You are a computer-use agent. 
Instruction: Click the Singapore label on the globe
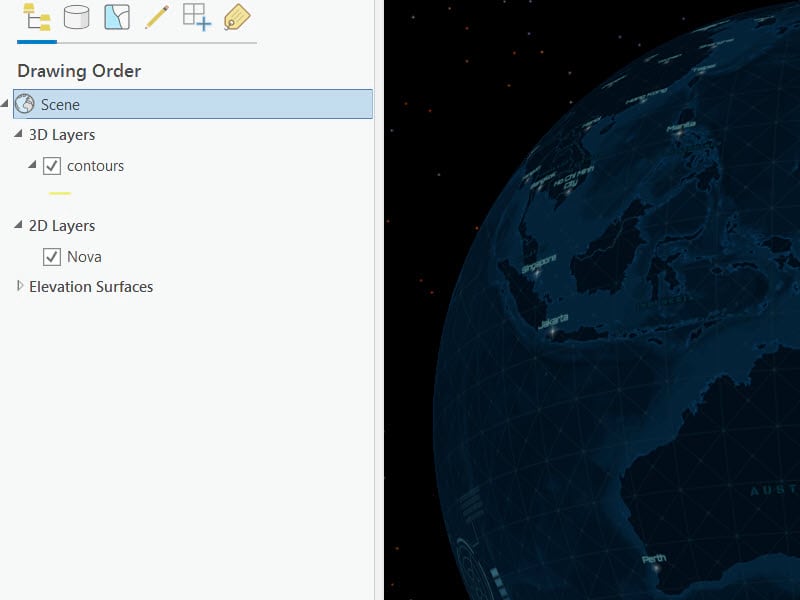click(539, 264)
